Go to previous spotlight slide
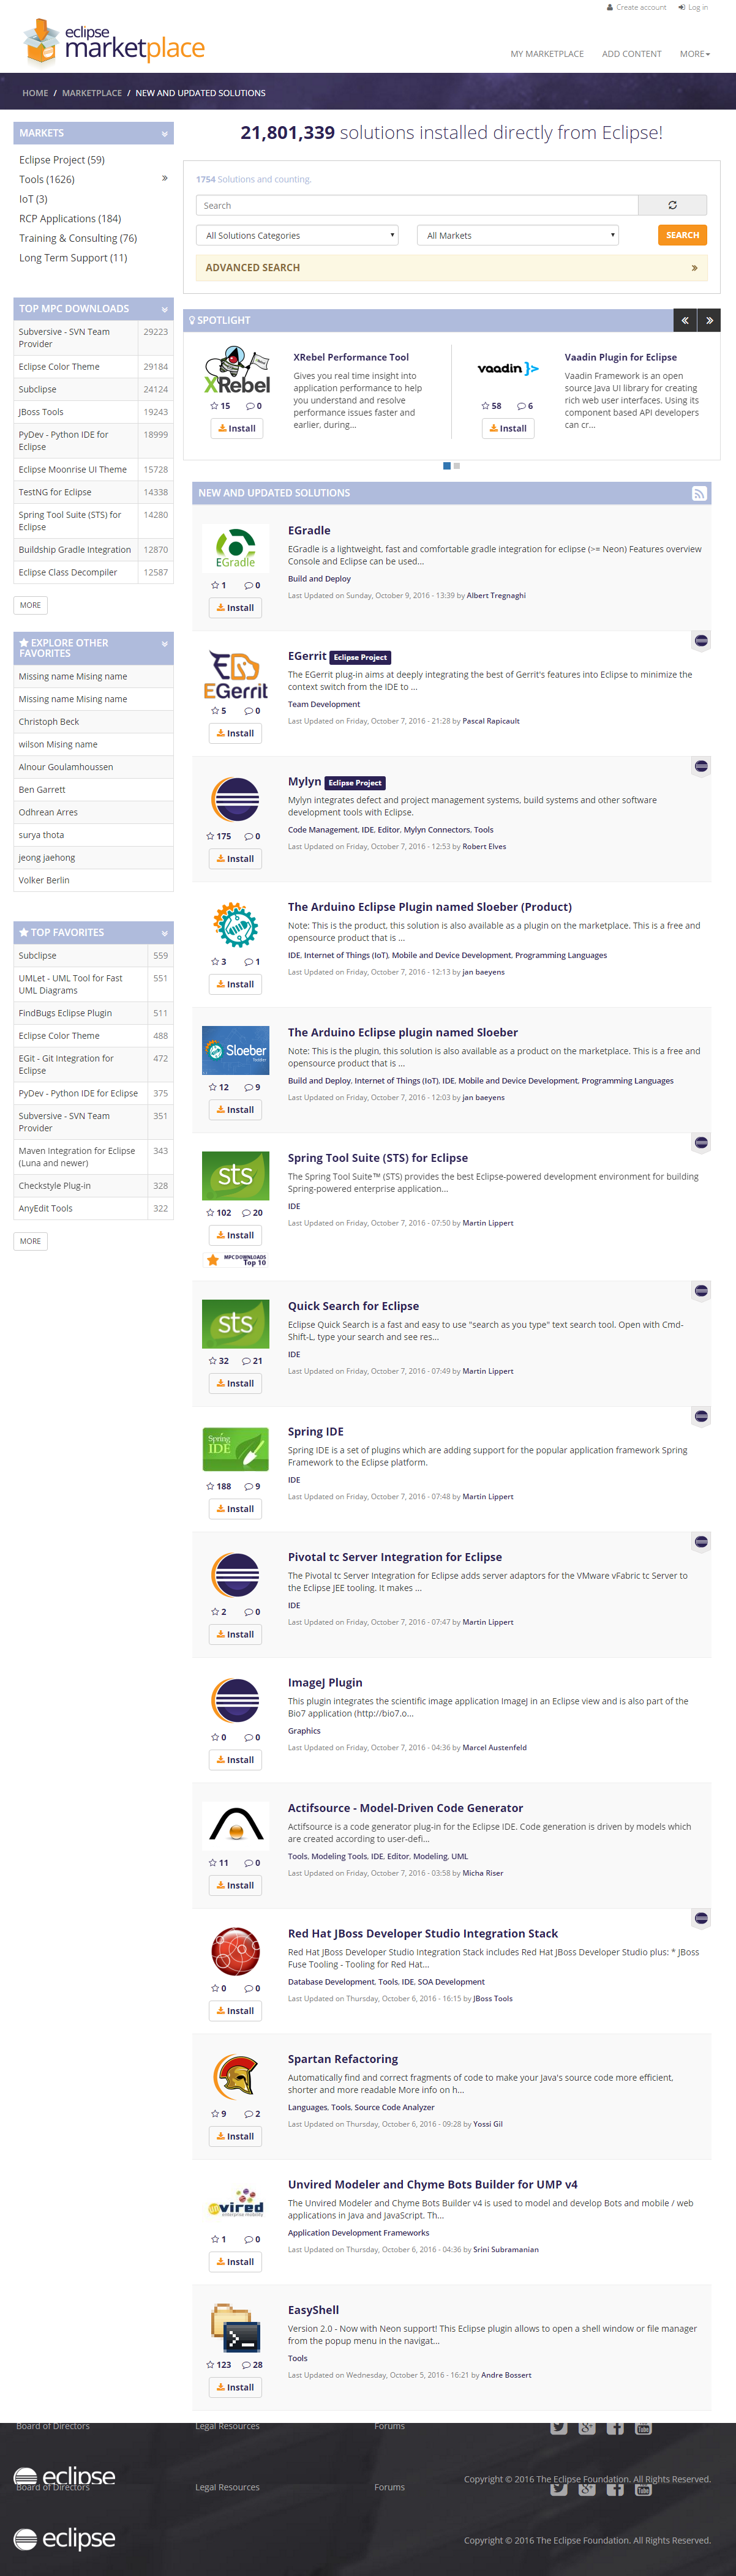The width and height of the screenshot is (736, 2576). 685,320
